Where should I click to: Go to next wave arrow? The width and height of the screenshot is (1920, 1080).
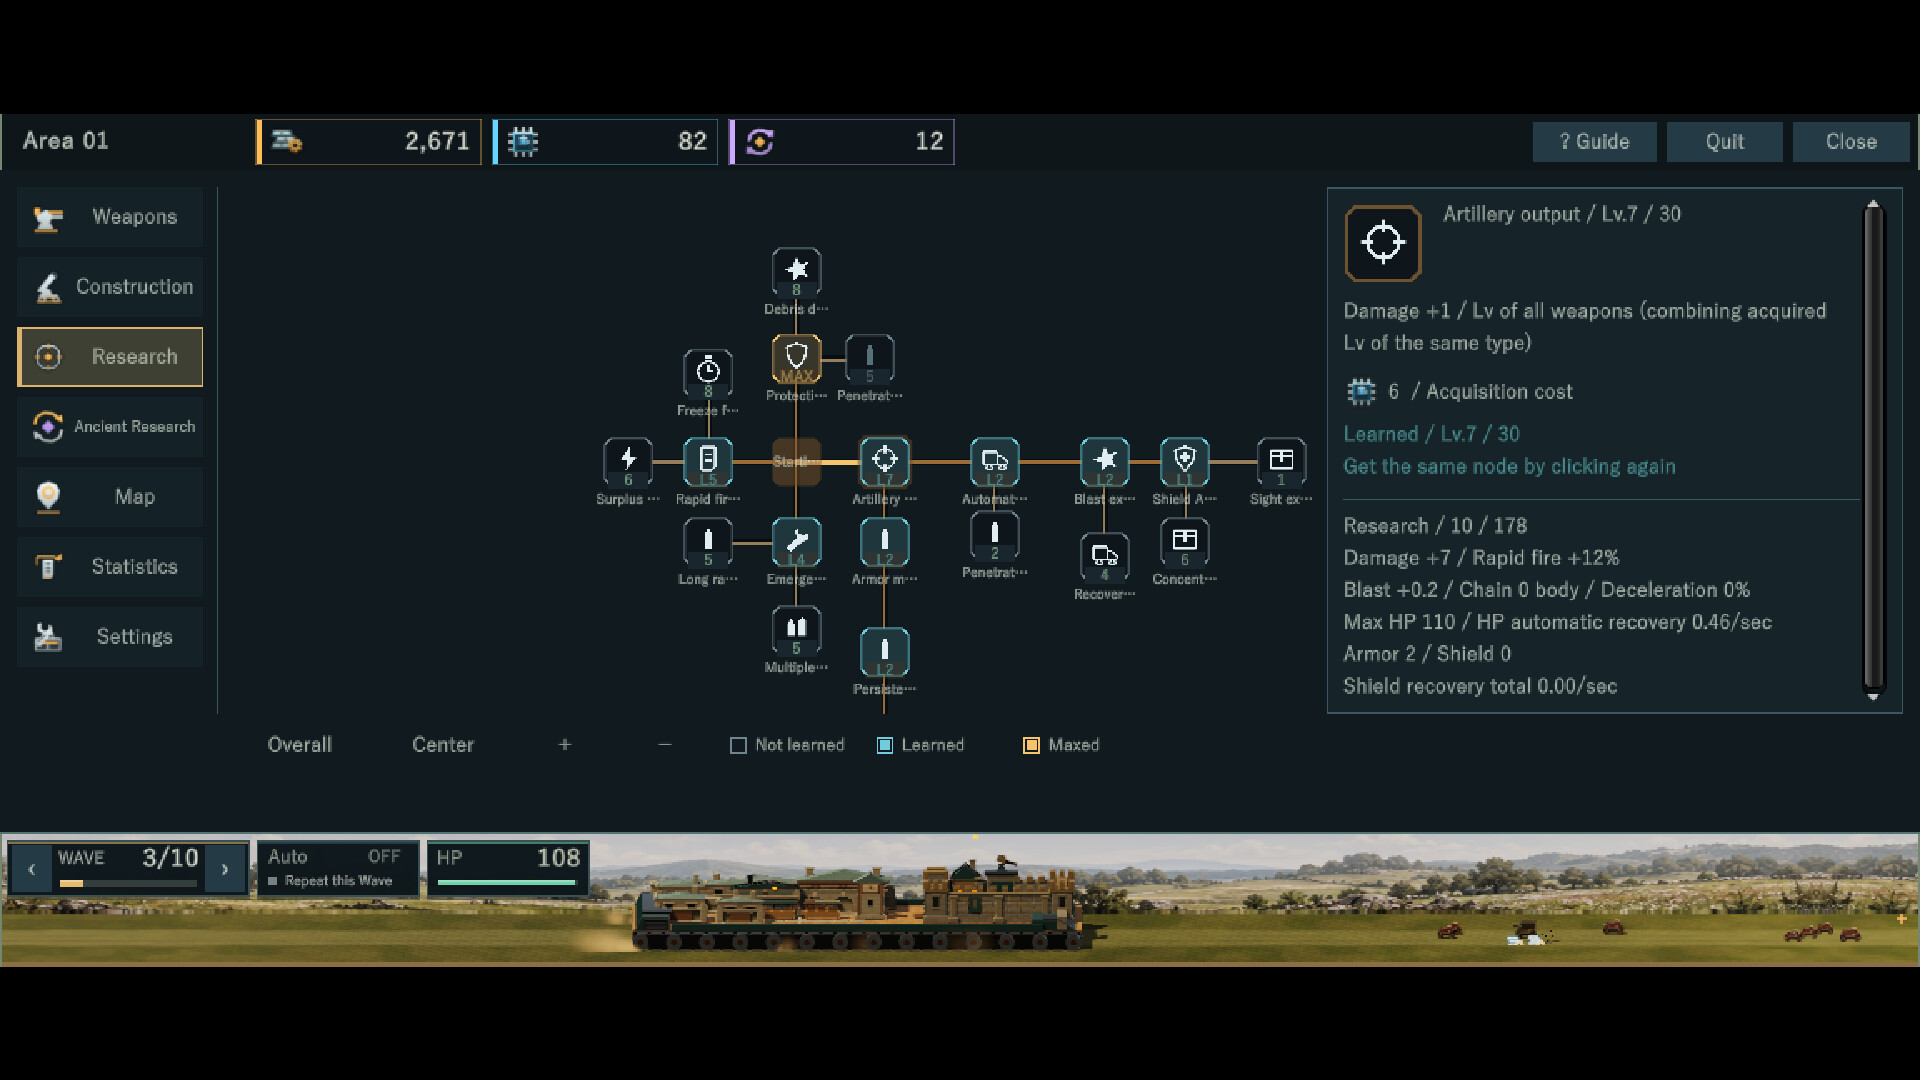click(x=225, y=869)
